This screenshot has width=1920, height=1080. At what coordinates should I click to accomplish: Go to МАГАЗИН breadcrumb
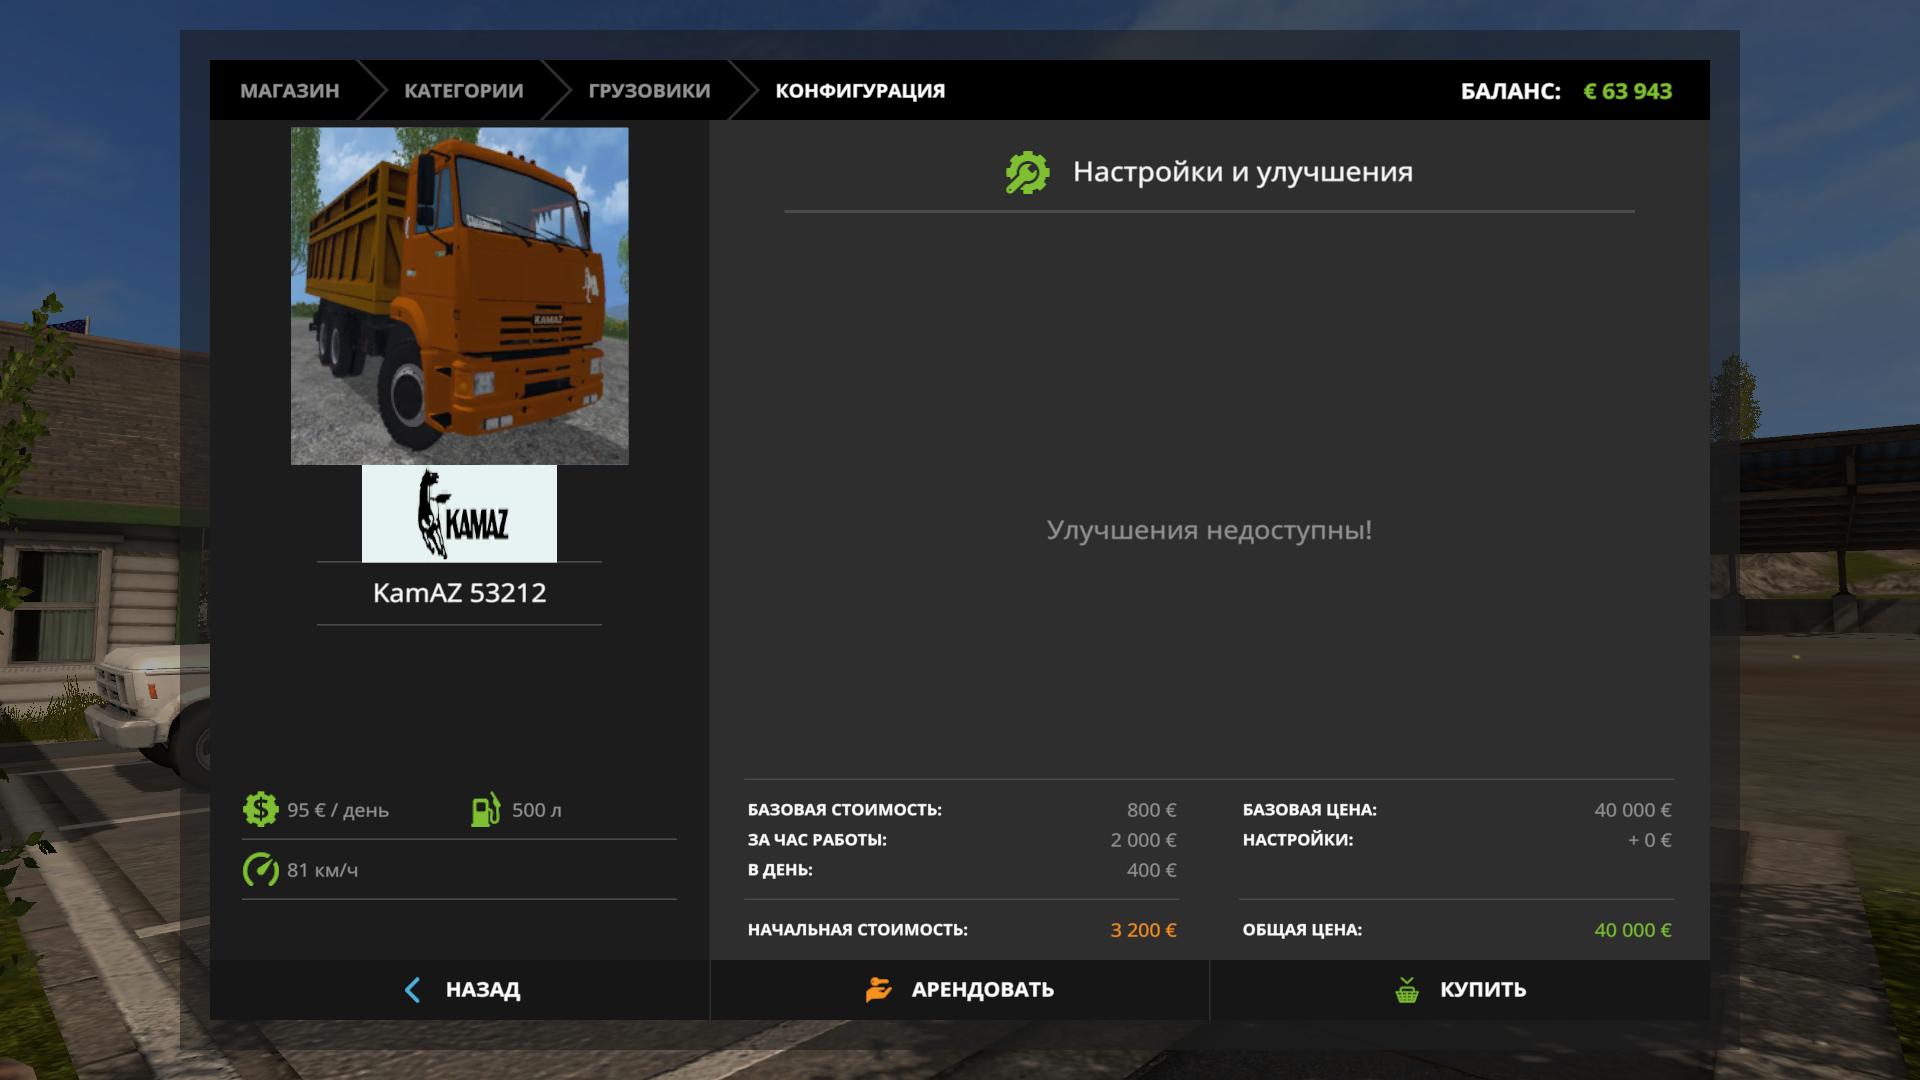(289, 91)
